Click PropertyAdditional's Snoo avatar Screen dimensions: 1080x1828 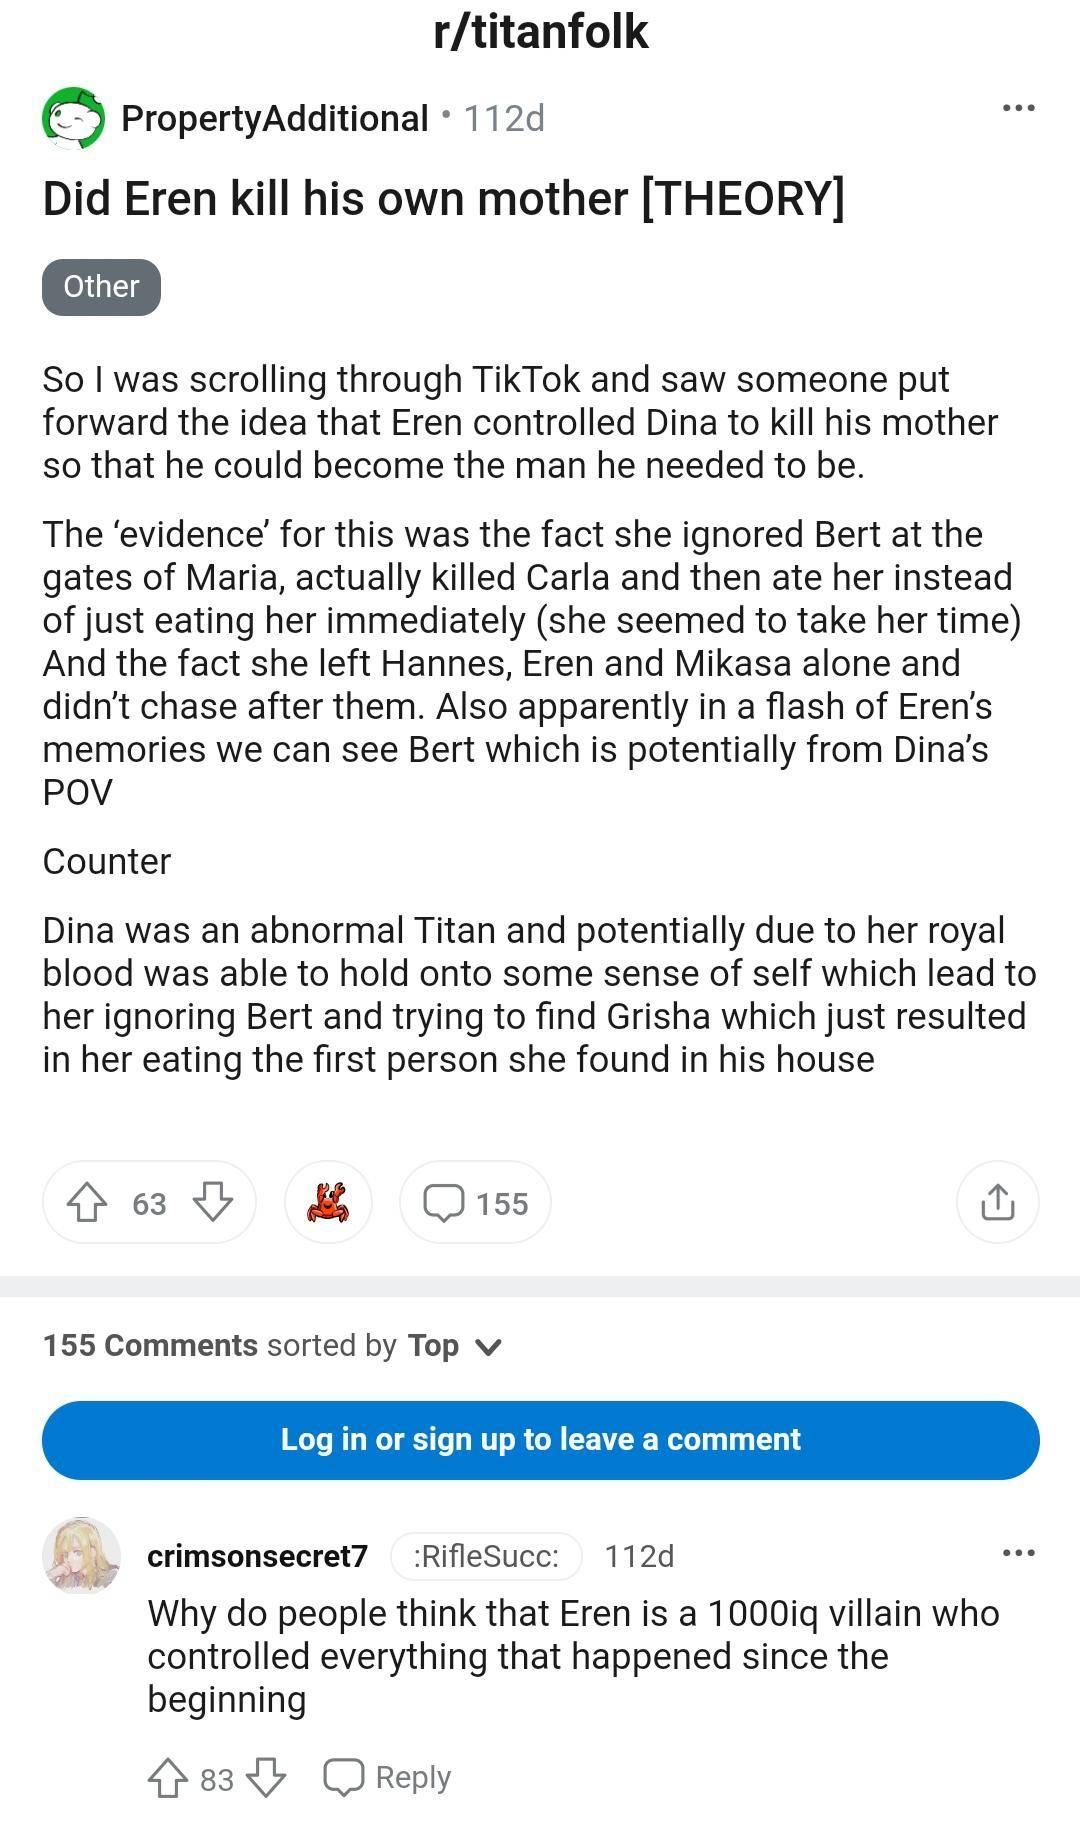coord(73,118)
